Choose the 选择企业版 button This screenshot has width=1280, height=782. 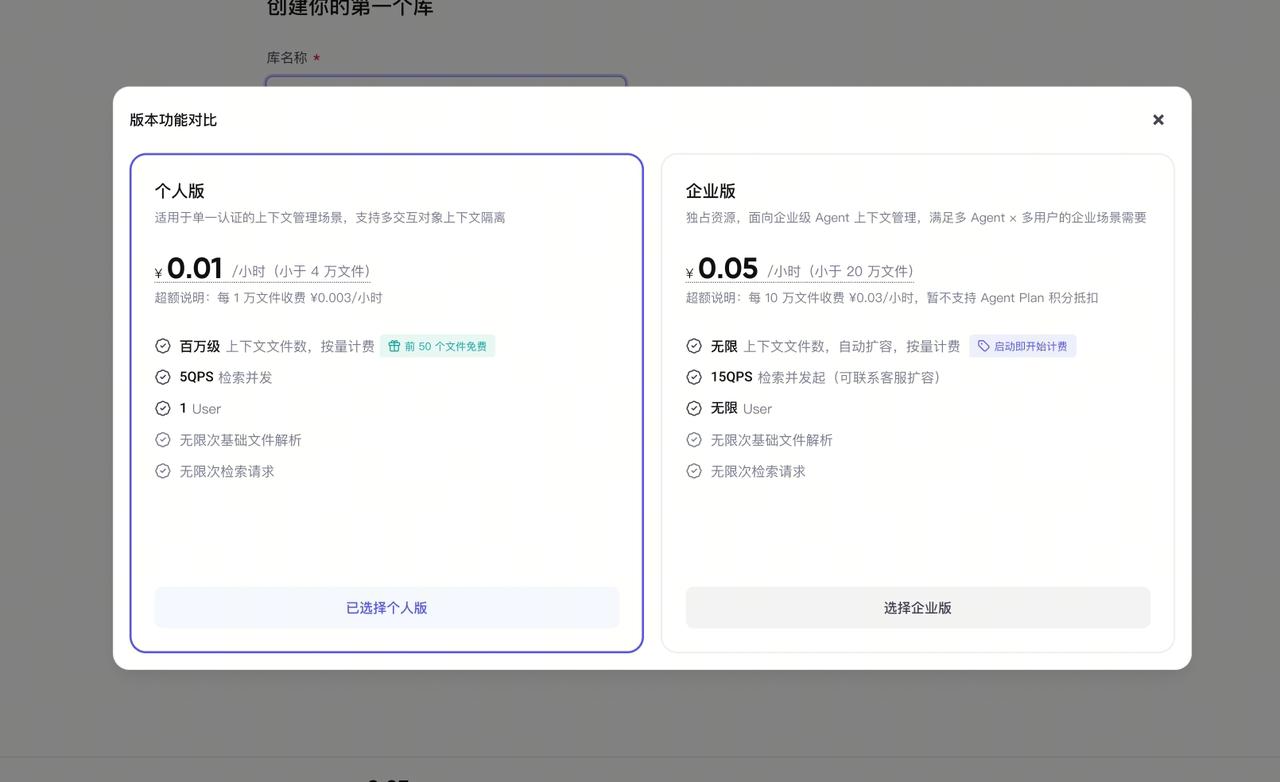[918, 608]
